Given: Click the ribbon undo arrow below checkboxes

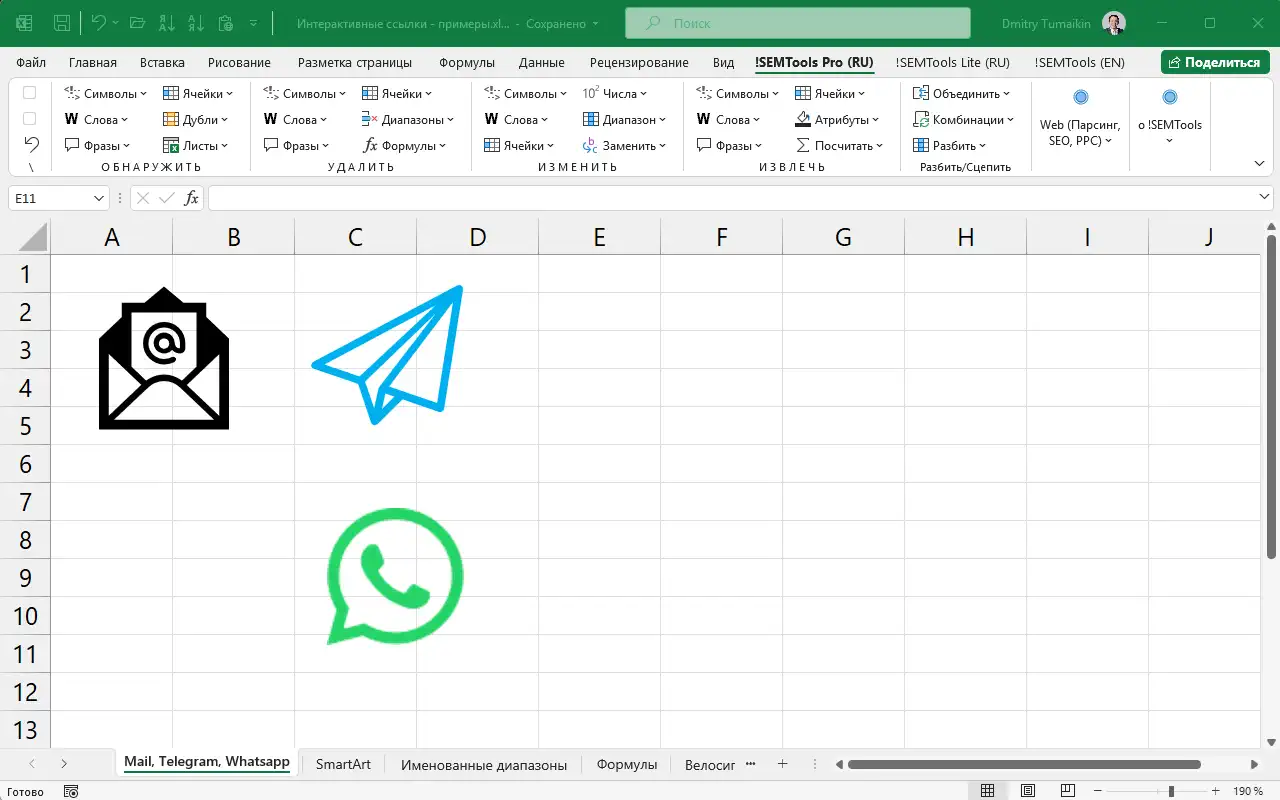Looking at the screenshot, I should (31, 144).
